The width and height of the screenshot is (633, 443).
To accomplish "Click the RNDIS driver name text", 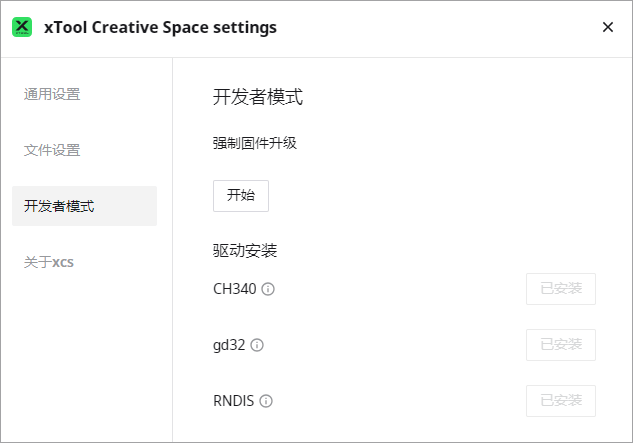I will click(x=233, y=401).
